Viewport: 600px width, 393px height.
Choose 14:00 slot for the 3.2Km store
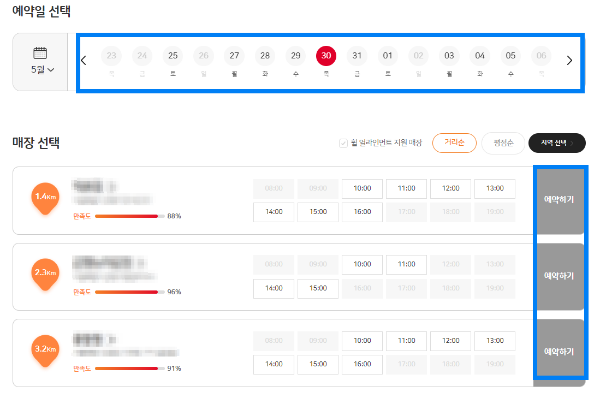(274, 364)
